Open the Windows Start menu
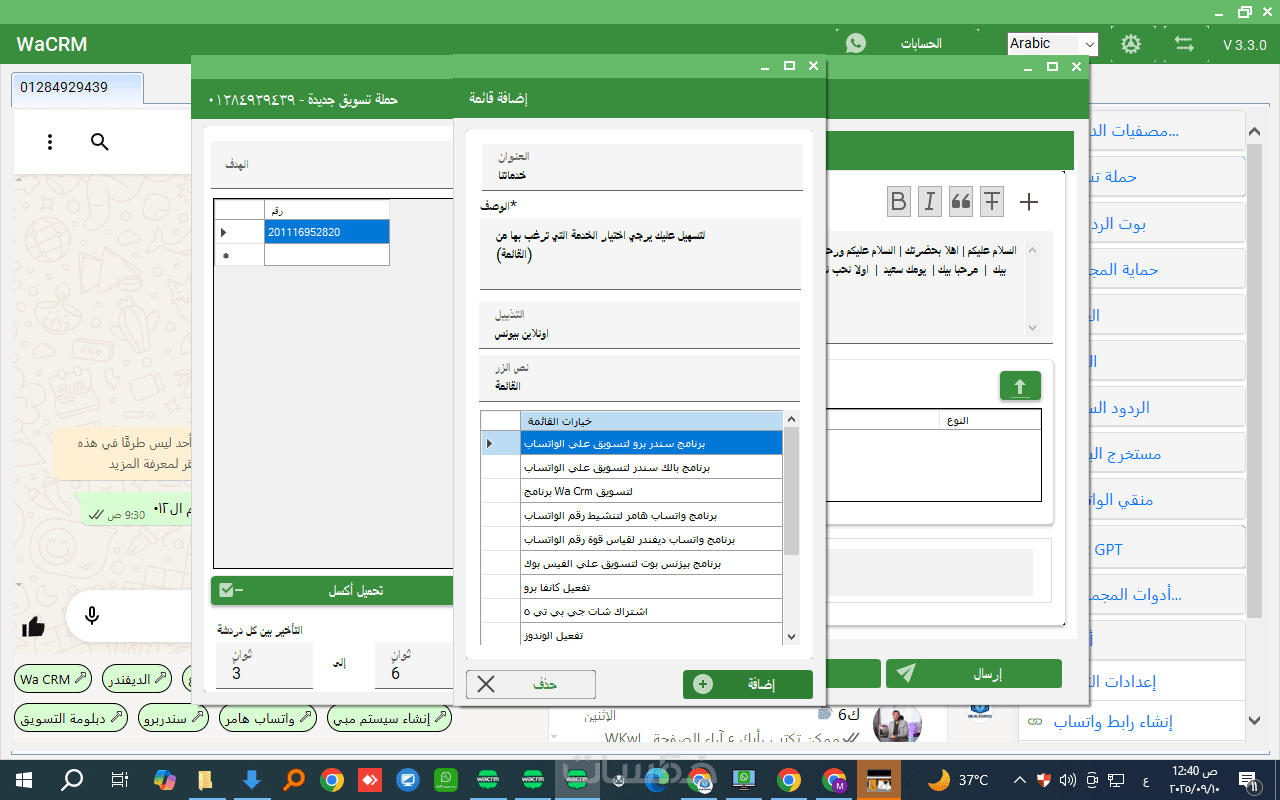The height and width of the screenshot is (800, 1280). click(23, 780)
